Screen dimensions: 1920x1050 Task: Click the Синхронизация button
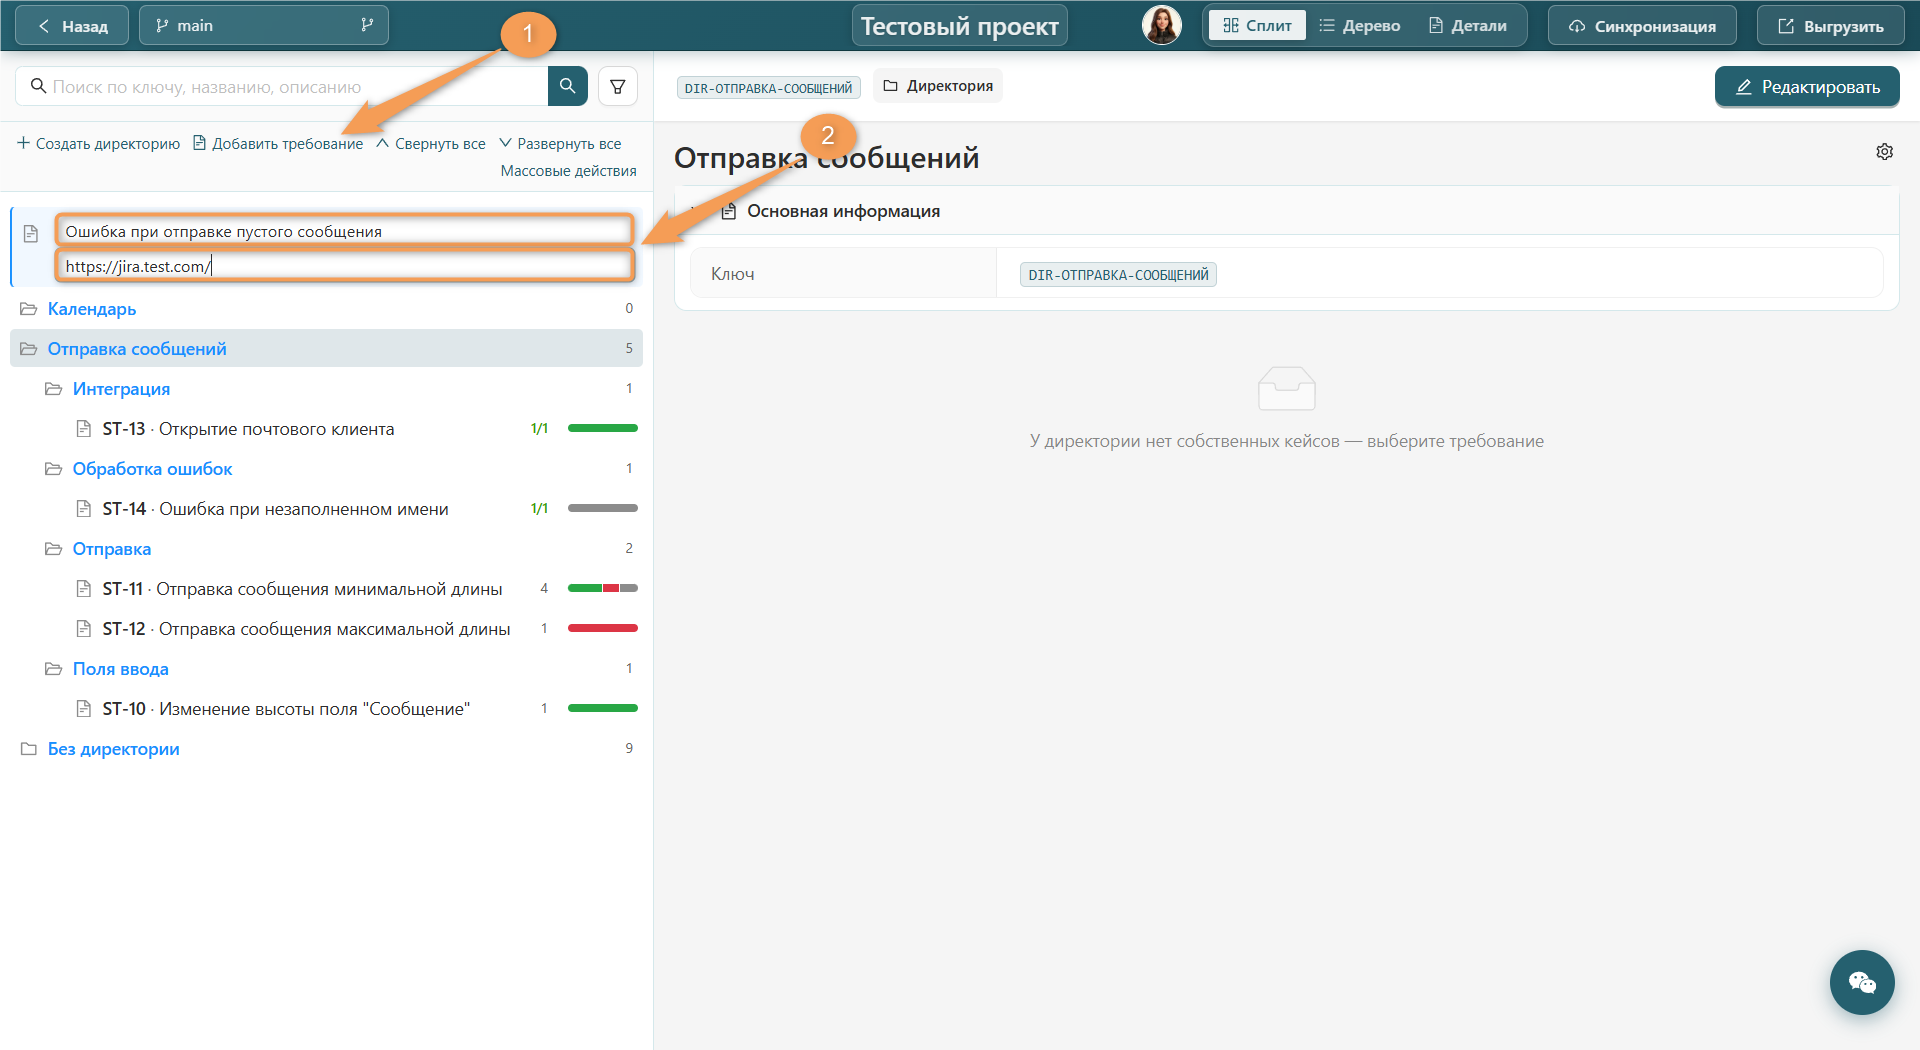pyautogui.click(x=1642, y=26)
